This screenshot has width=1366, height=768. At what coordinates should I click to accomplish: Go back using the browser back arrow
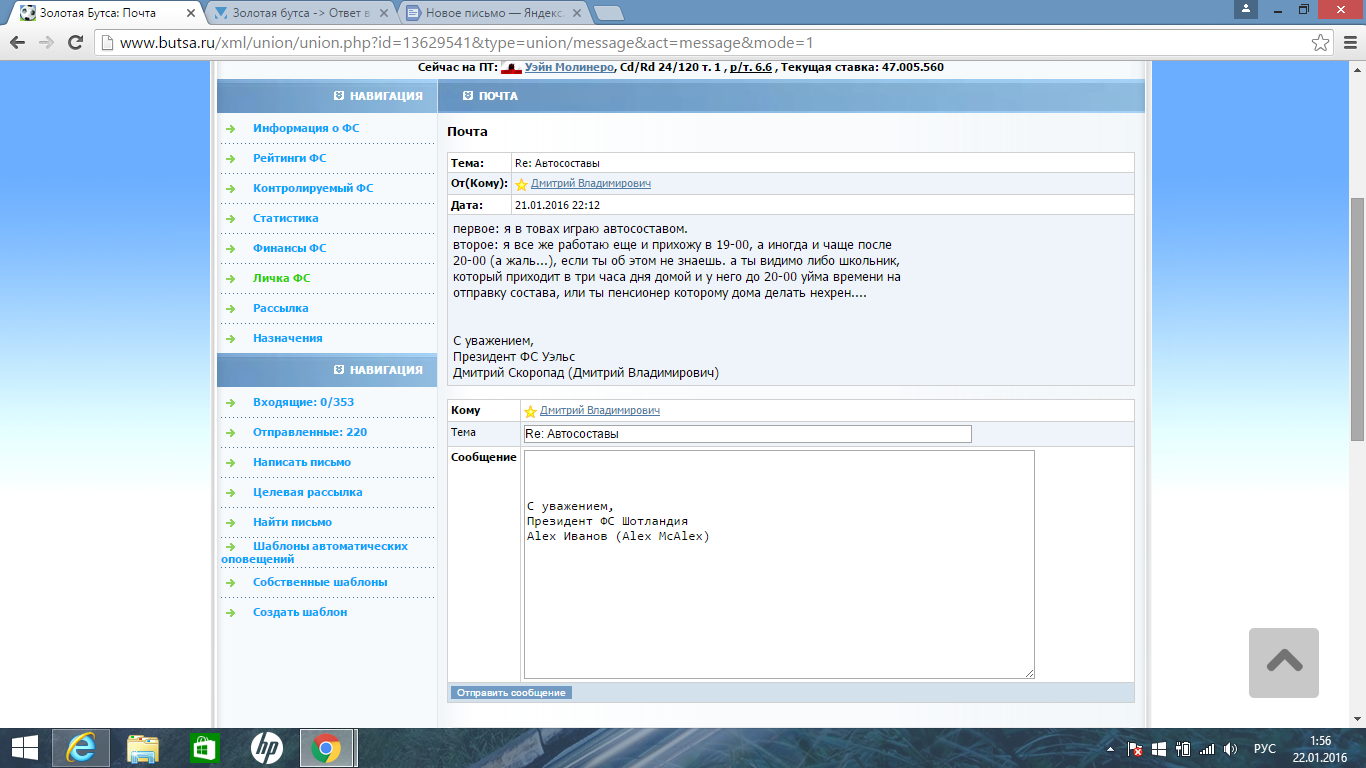click(x=17, y=43)
